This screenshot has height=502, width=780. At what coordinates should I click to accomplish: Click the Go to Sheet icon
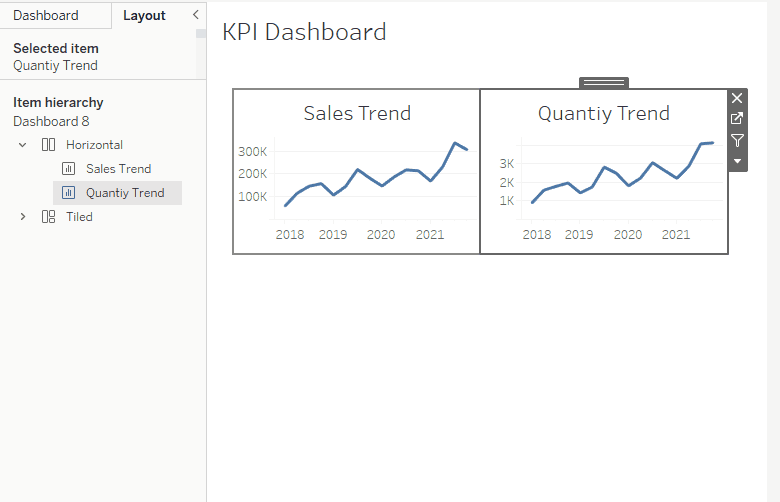(737, 119)
